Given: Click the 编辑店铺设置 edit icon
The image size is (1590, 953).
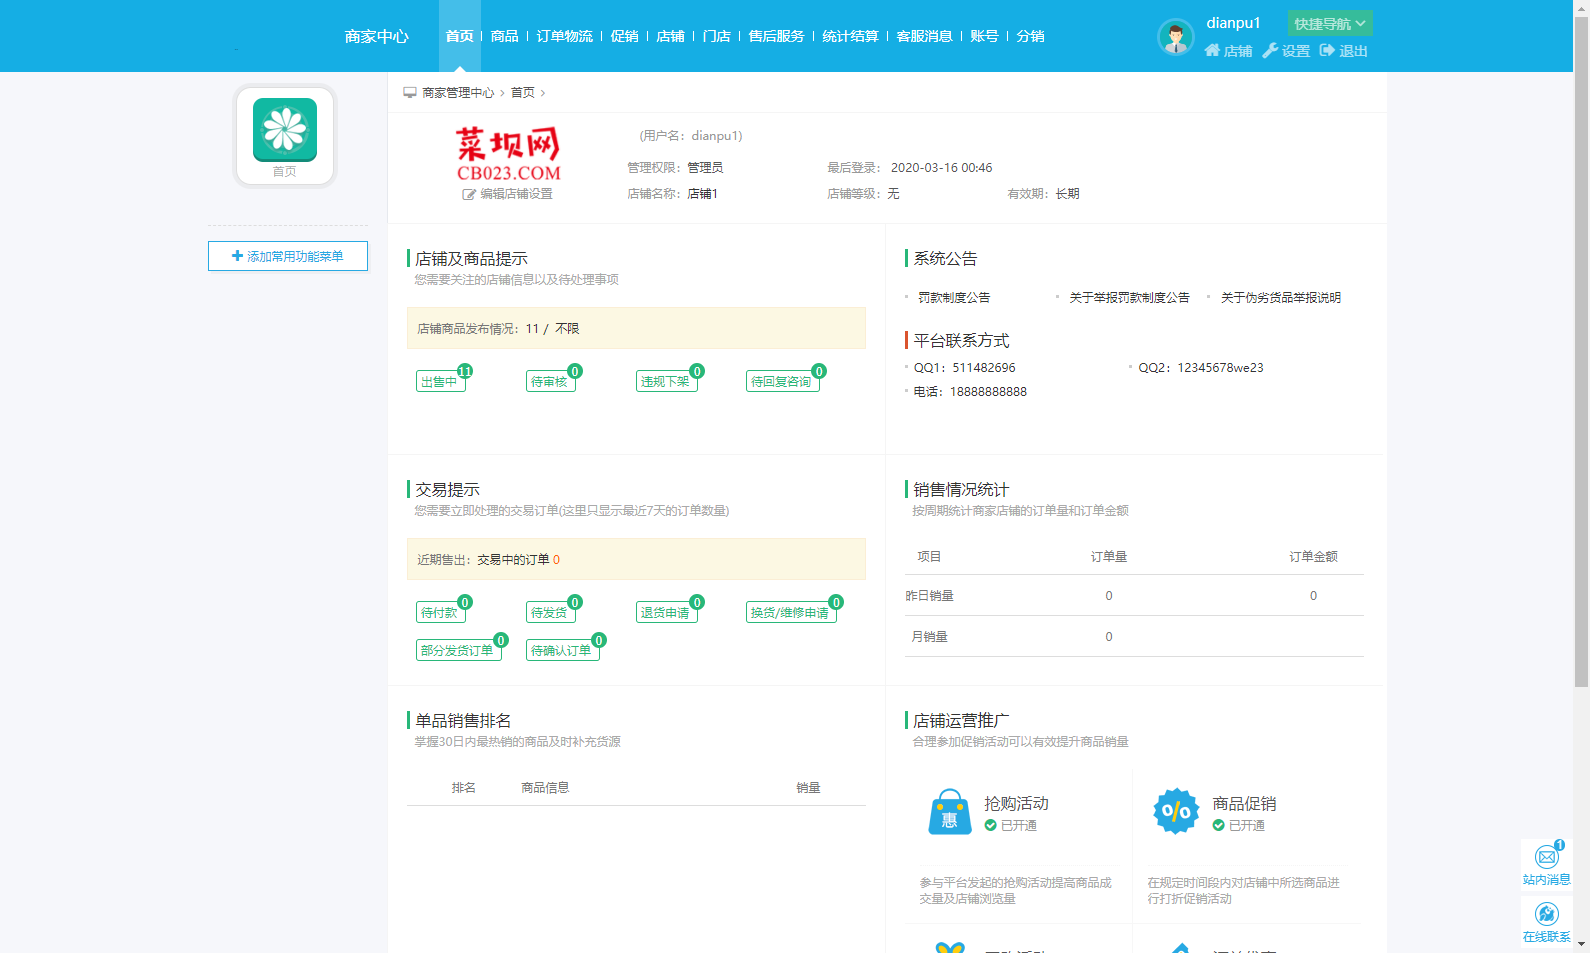Looking at the screenshot, I should pyautogui.click(x=468, y=194).
